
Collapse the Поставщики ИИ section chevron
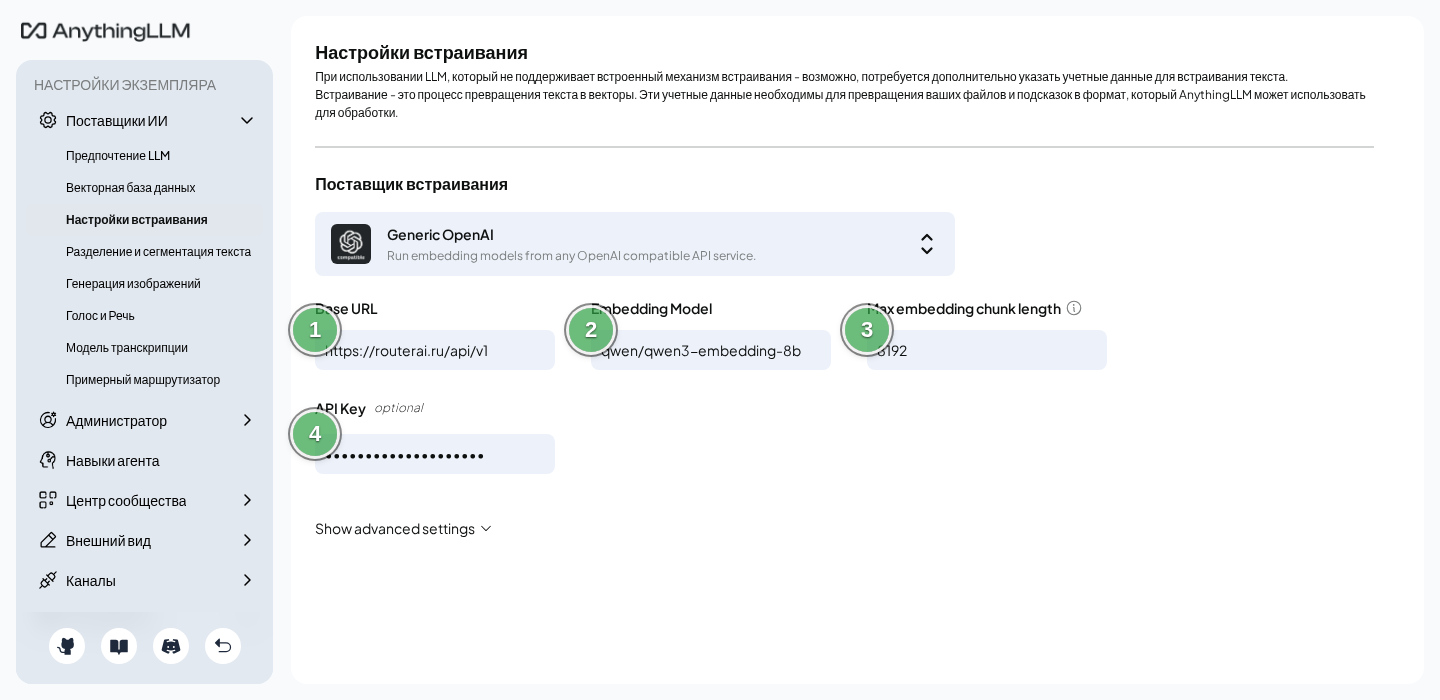(x=247, y=120)
